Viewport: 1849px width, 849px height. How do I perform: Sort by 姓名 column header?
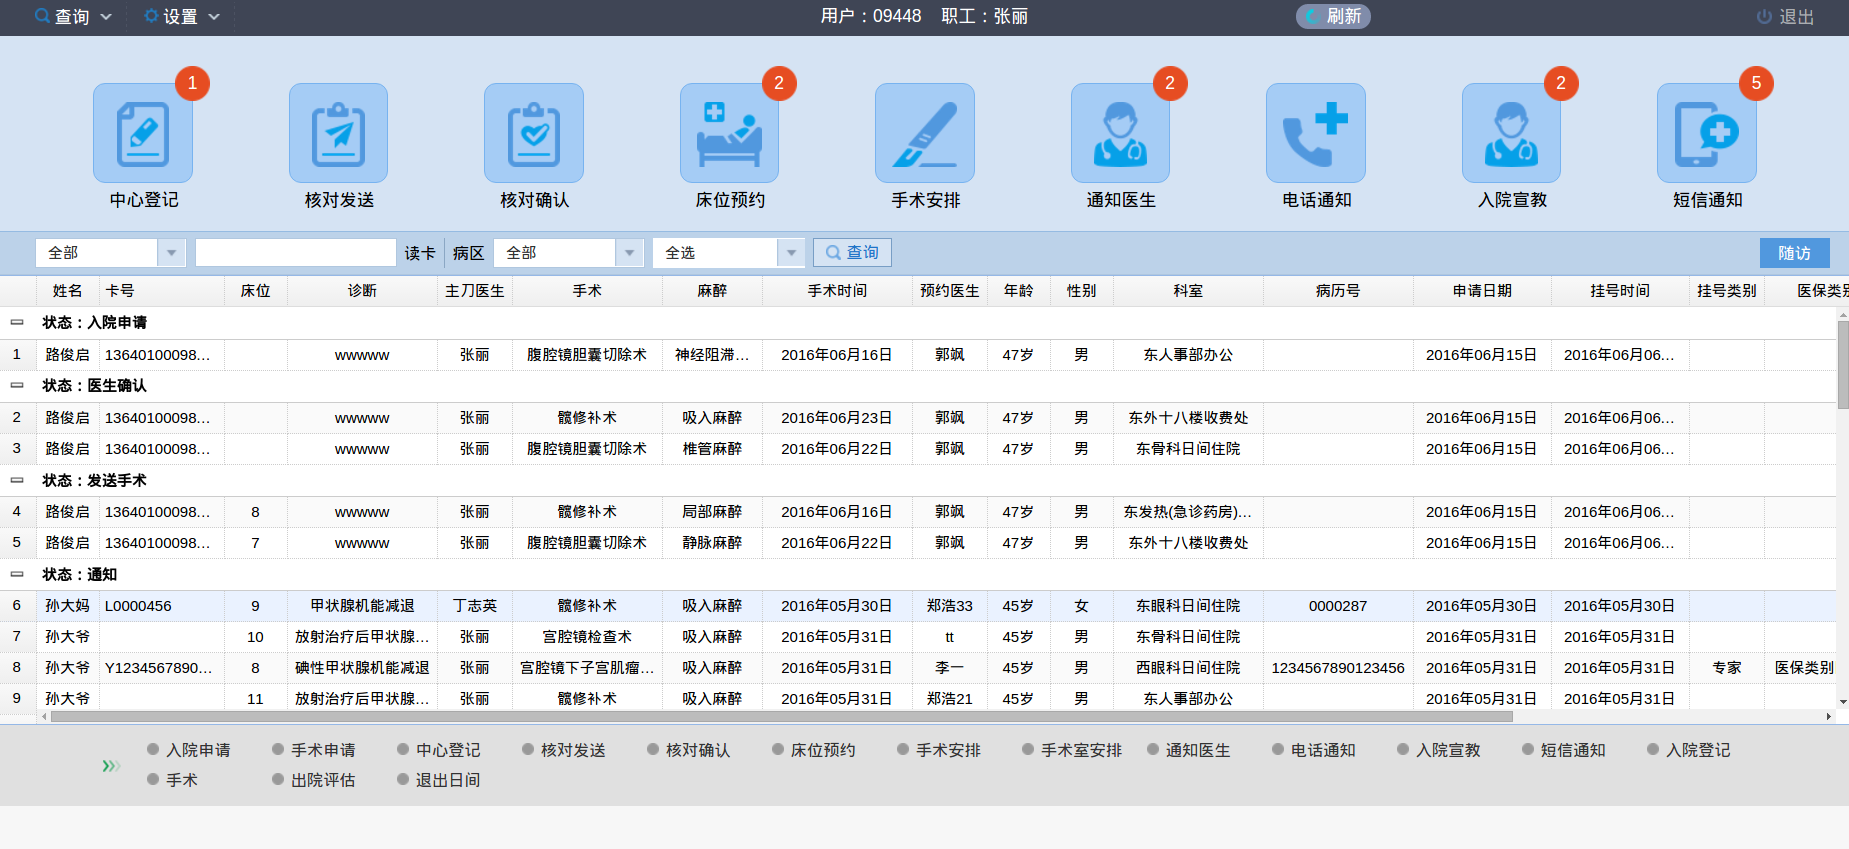67,290
